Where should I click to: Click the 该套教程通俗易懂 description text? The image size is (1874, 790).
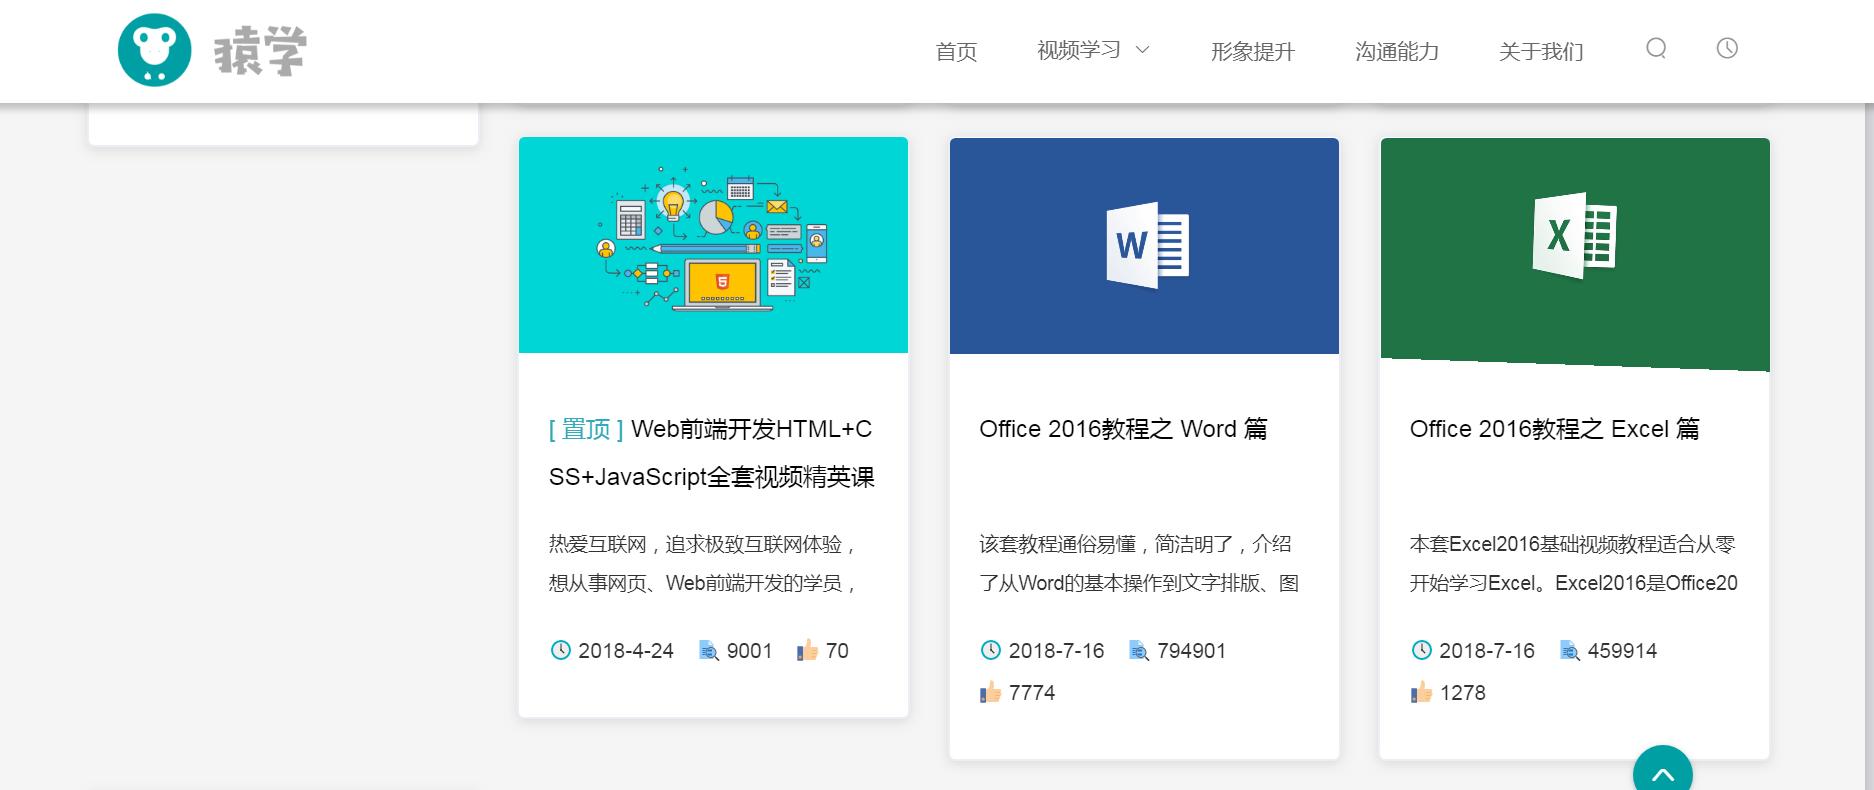tap(1139, 564)
